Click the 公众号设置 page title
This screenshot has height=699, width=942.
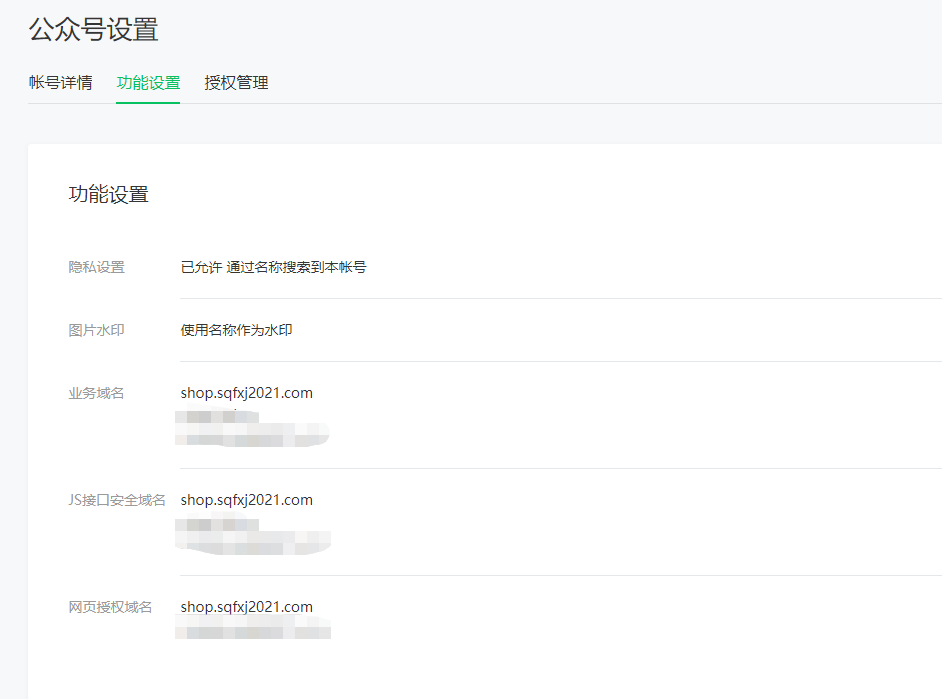tap(93, 29)
